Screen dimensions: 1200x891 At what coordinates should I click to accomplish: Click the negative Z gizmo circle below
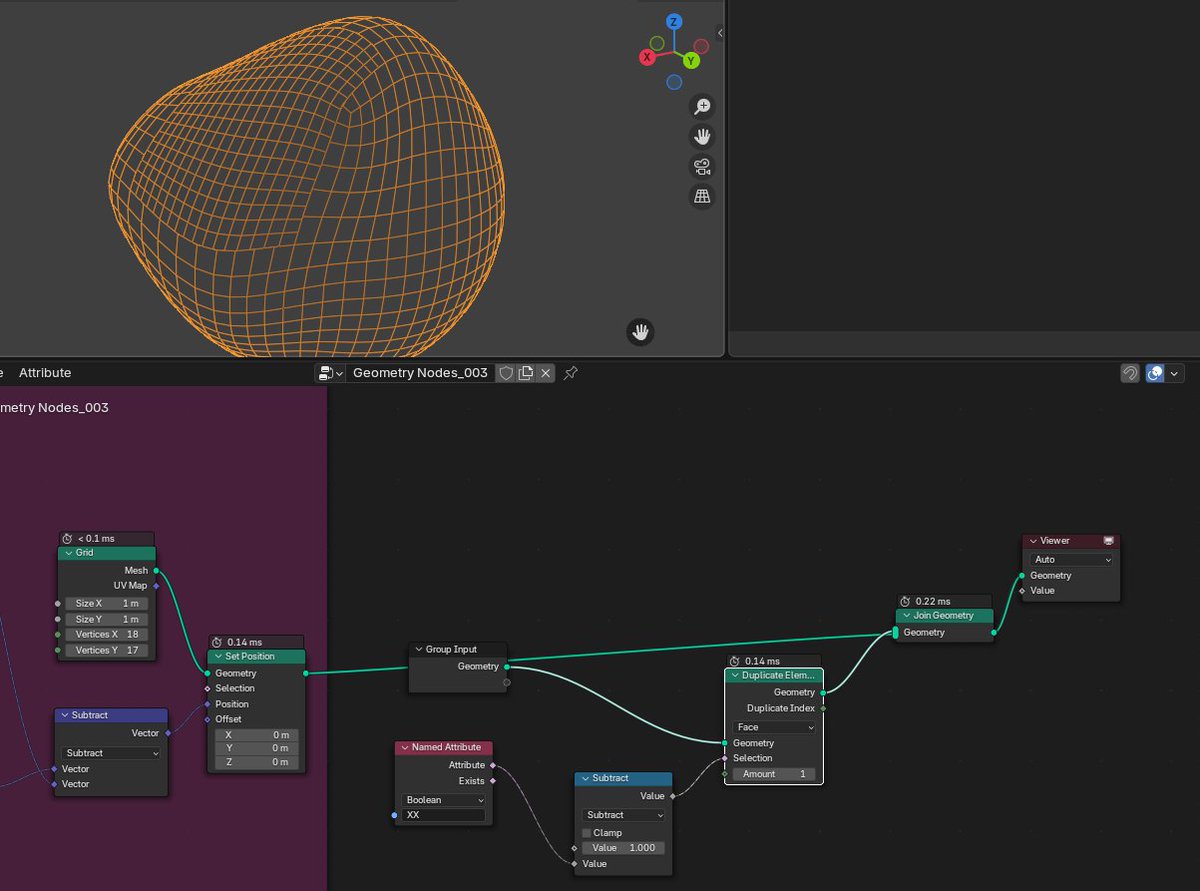674,82
